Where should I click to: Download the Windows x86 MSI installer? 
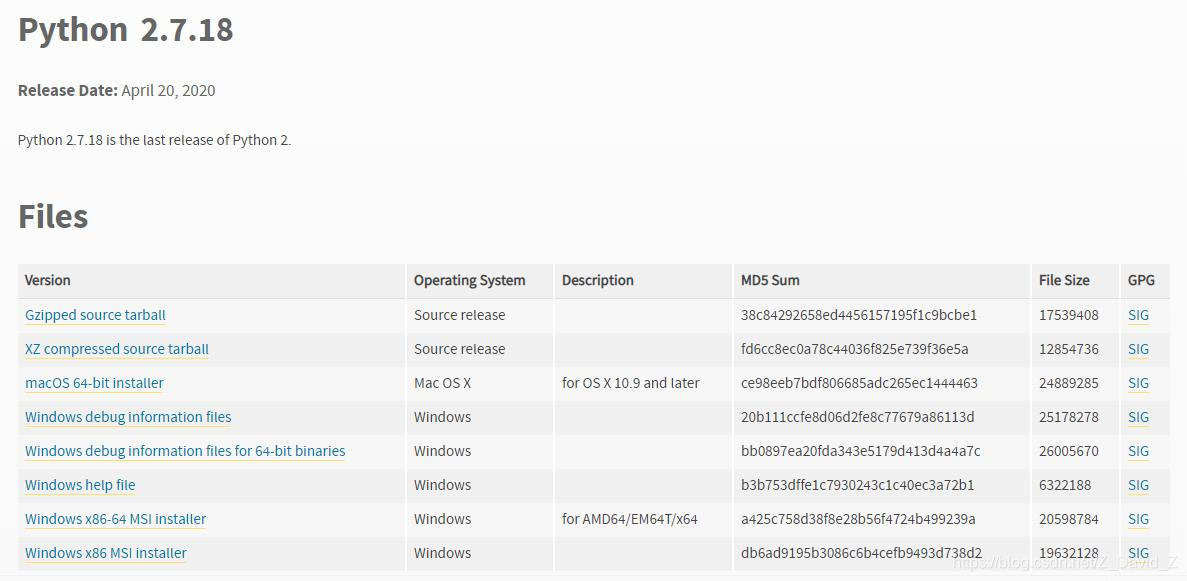(x=106, y=554)
